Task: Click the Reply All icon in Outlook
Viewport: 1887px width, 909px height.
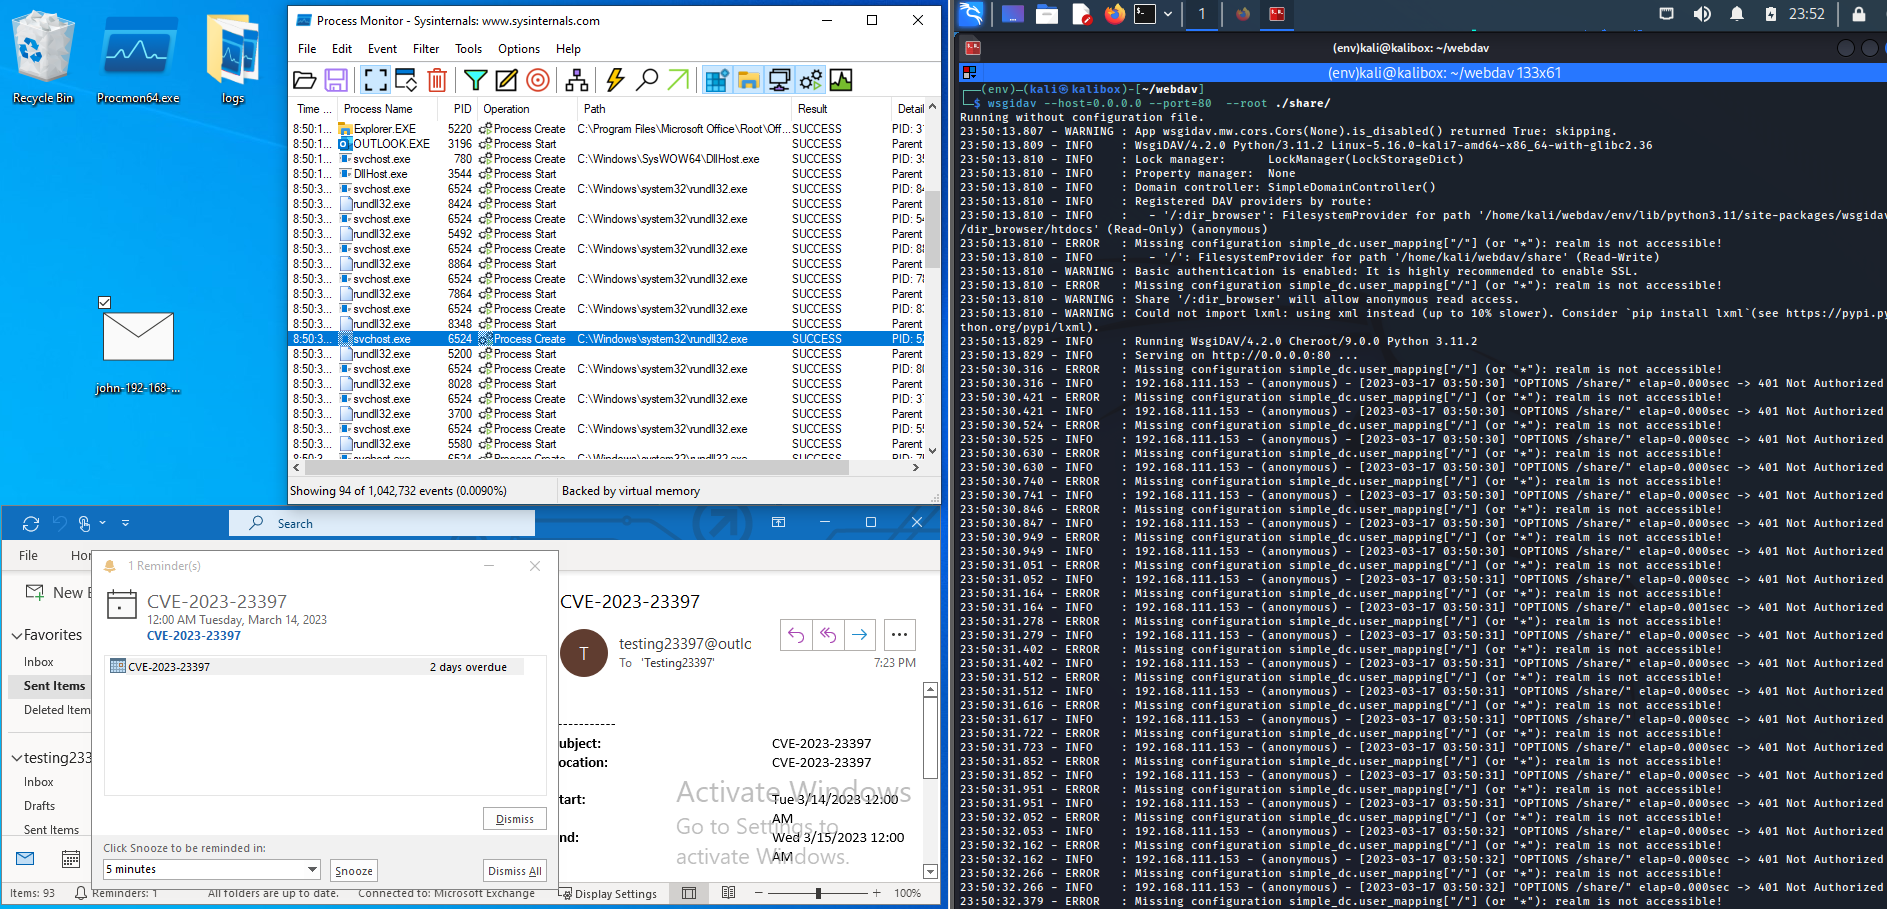Action: (828, 635)
